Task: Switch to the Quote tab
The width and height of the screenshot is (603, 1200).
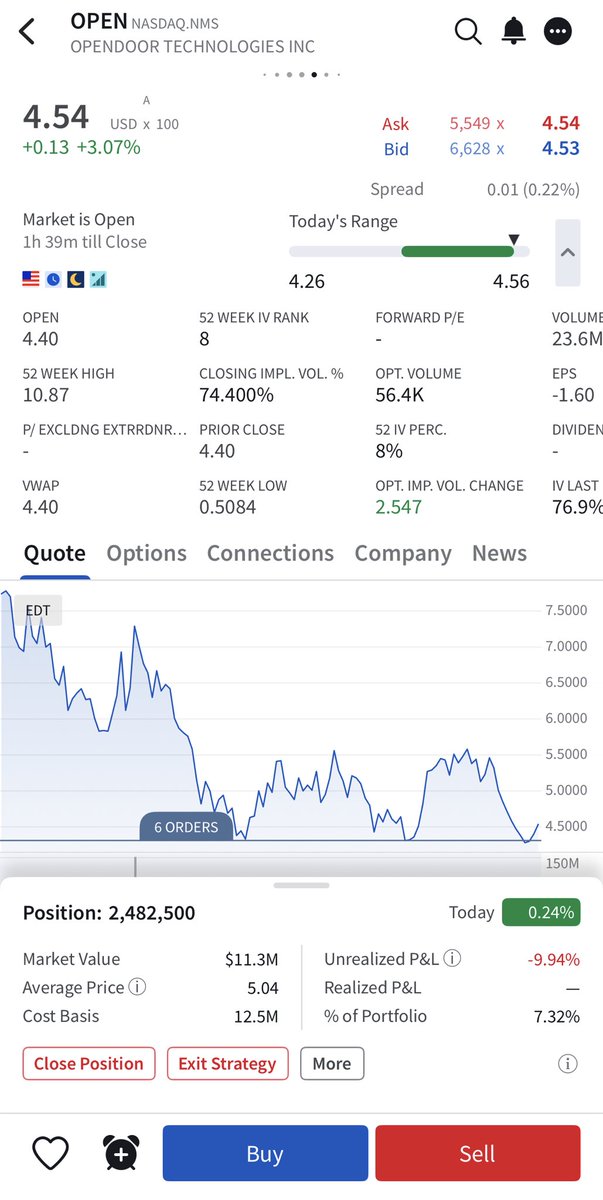Action: coord(54,554)
